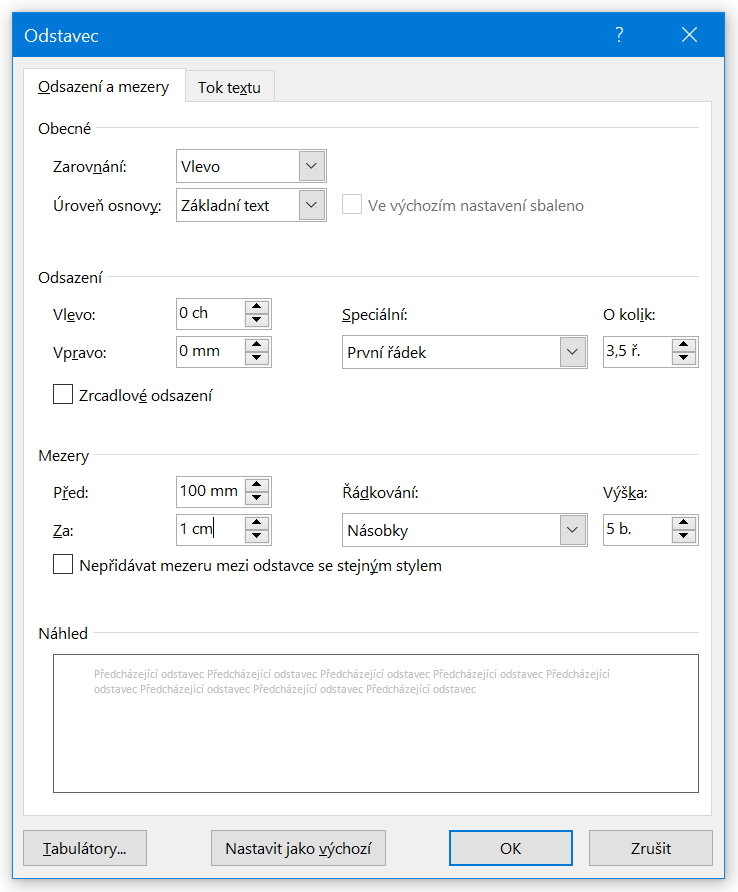Open the Zarovnání alignment dropdown

[312, 166]
